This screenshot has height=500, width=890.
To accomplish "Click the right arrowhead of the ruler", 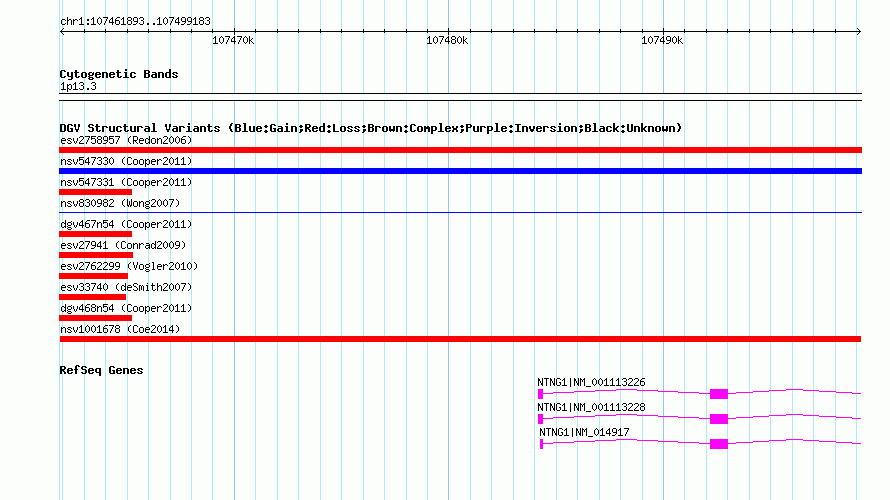I will (859, 31).
